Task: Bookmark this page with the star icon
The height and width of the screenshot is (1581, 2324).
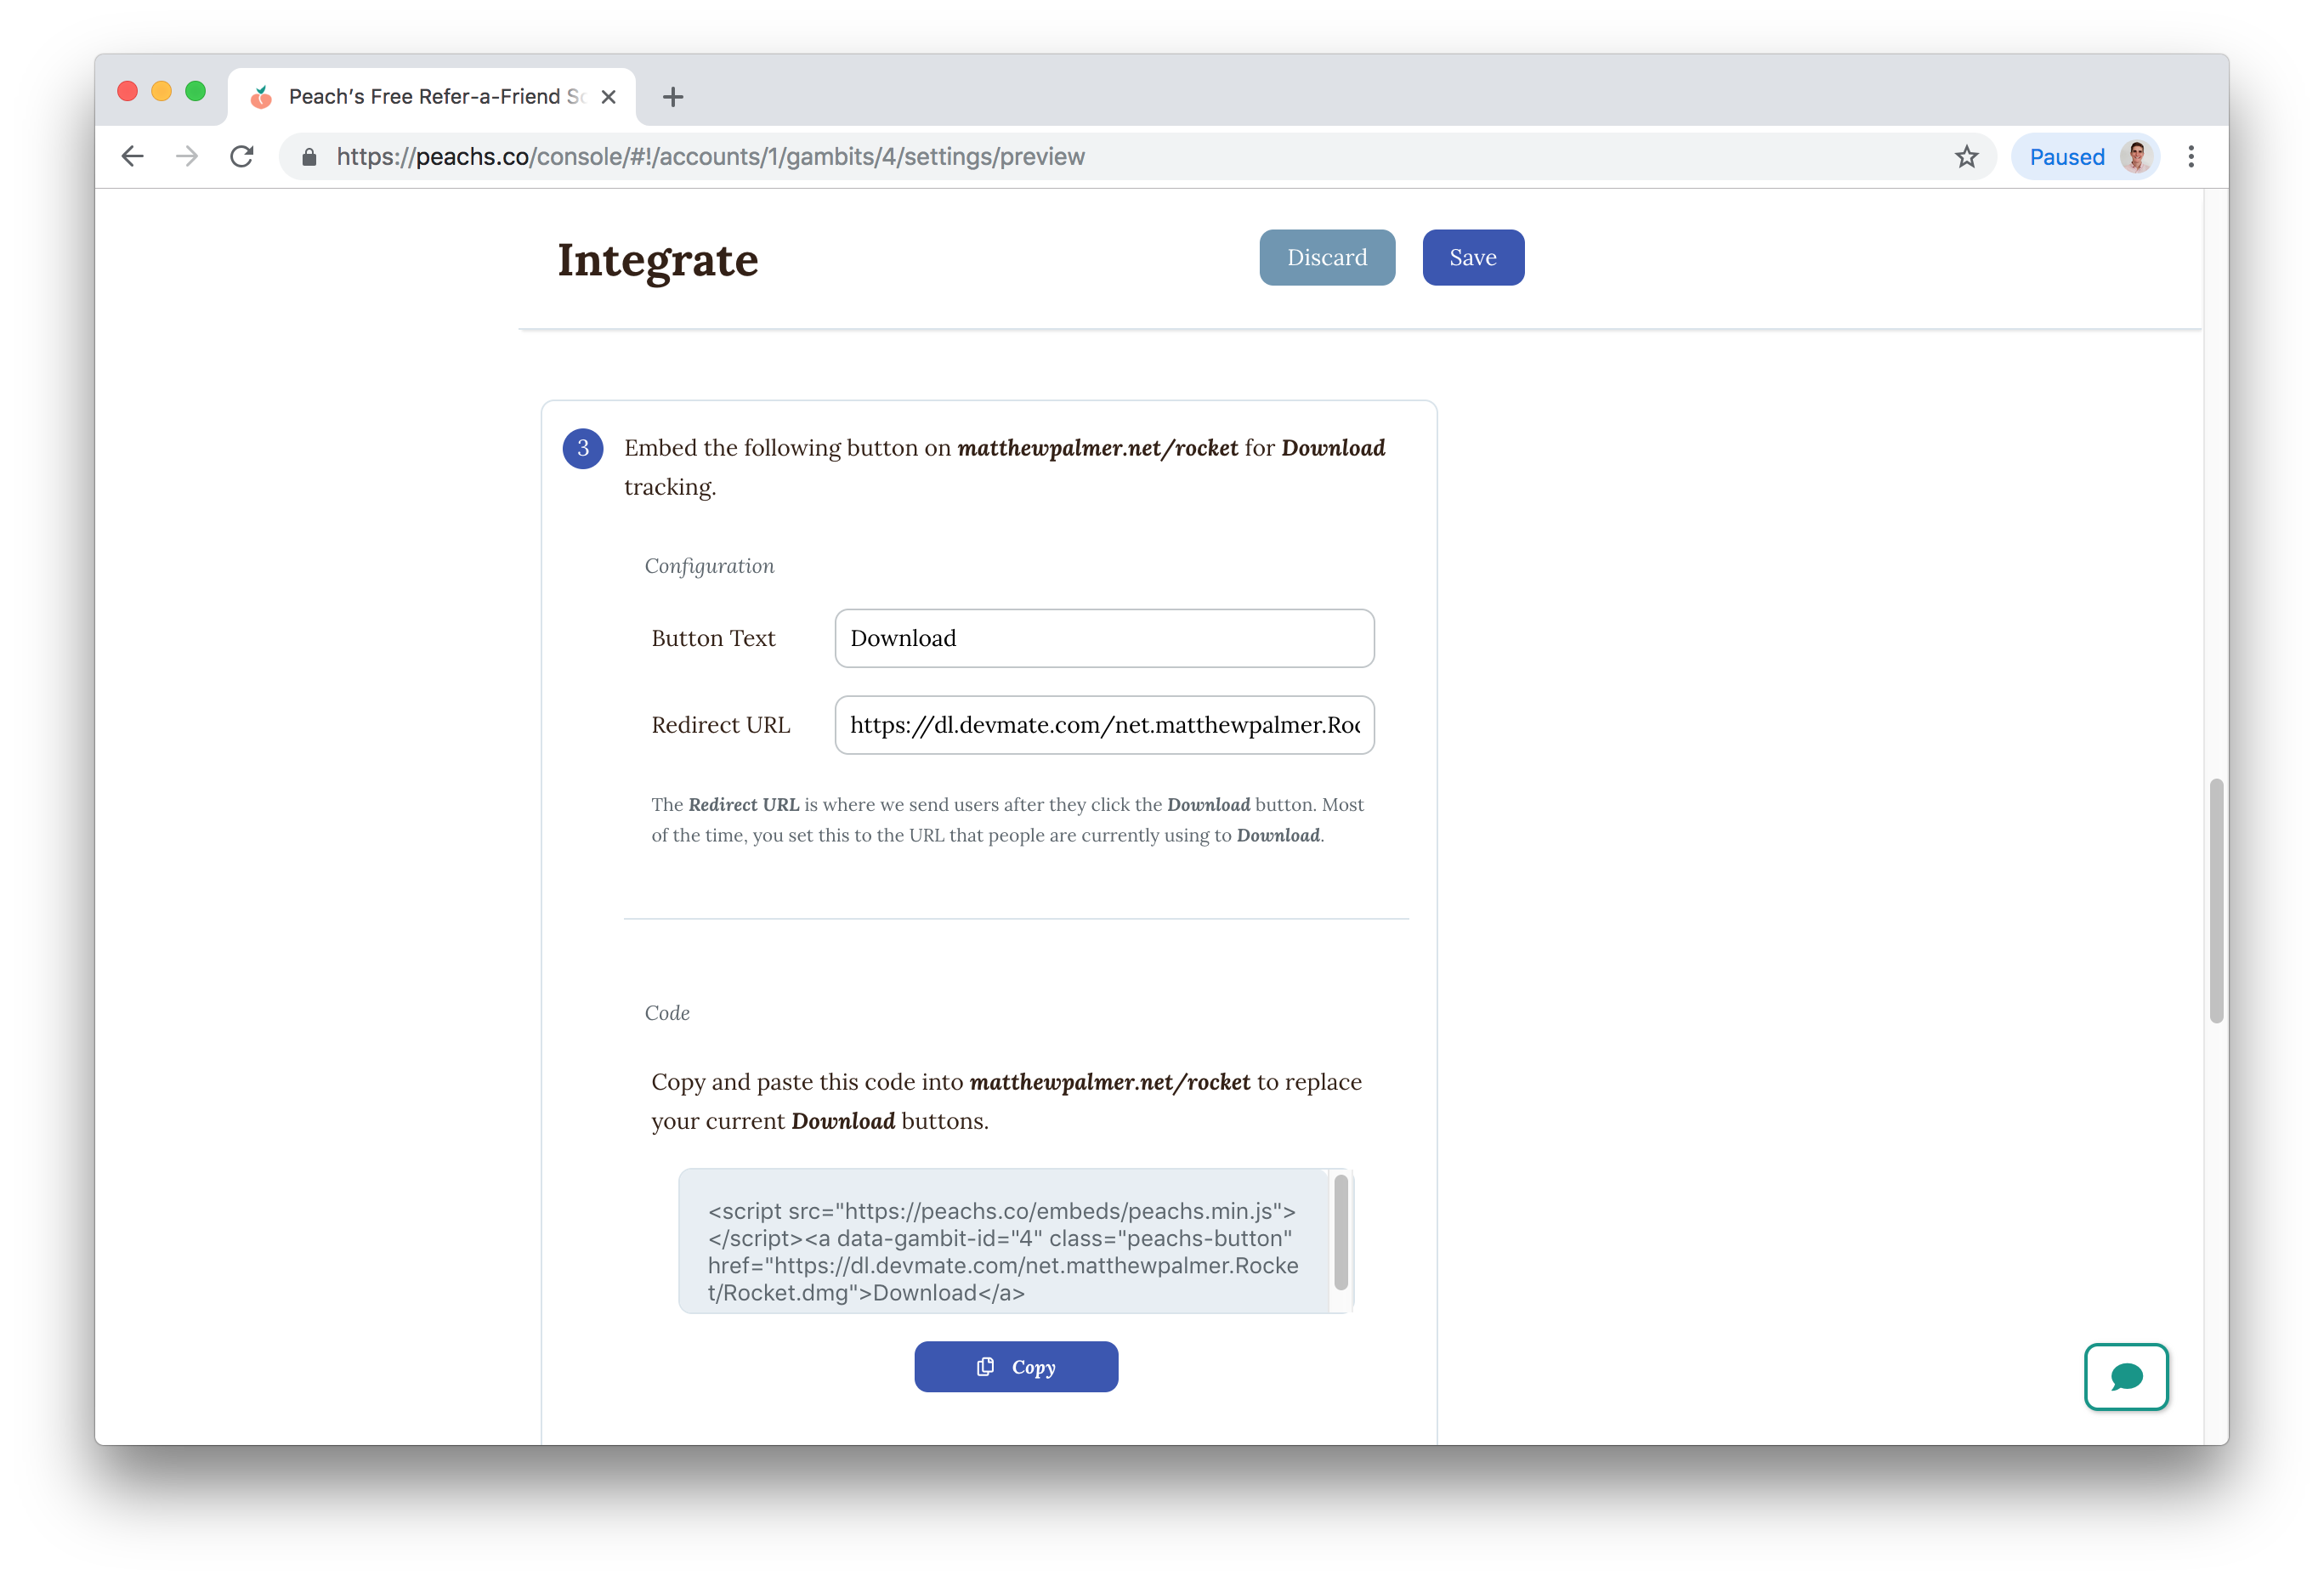Action: click(x=1966, y=156)
